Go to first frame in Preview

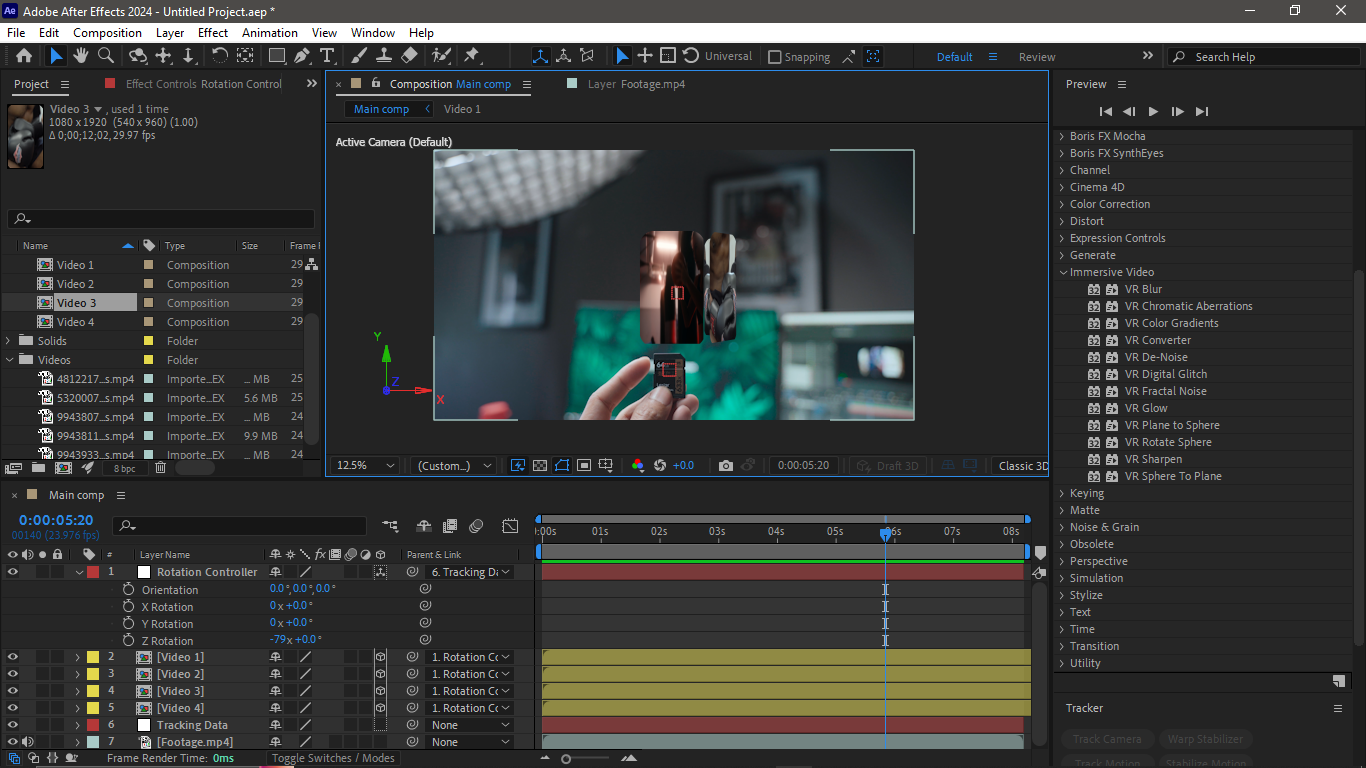coord(1105,111)
